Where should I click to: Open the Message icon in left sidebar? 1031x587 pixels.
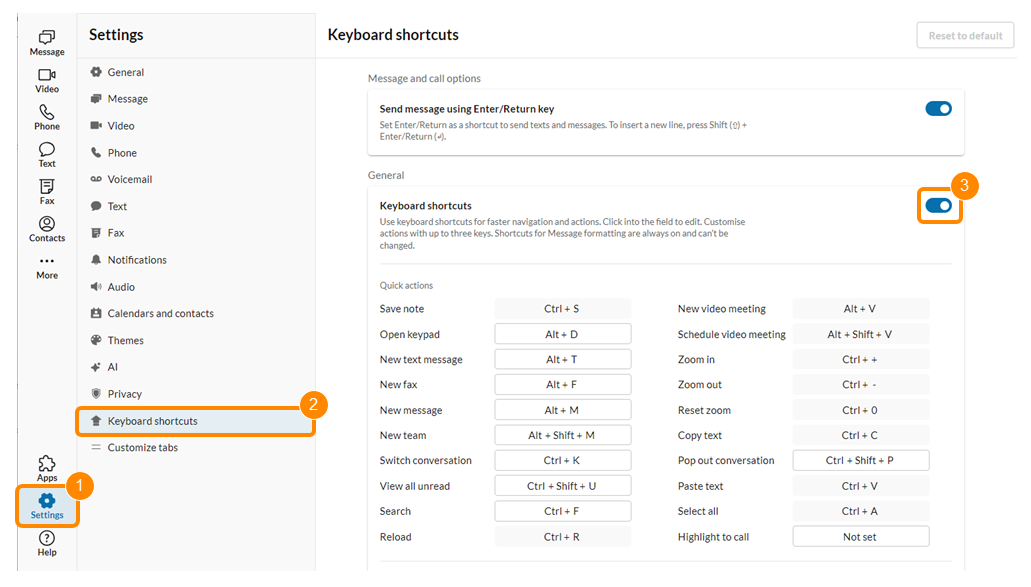(47, 42)
